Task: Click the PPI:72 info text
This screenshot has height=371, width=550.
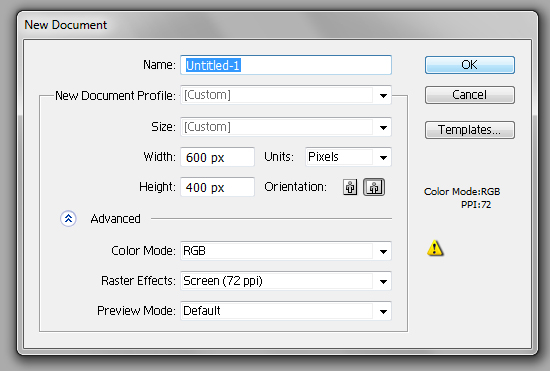Action: pos(476,205)
